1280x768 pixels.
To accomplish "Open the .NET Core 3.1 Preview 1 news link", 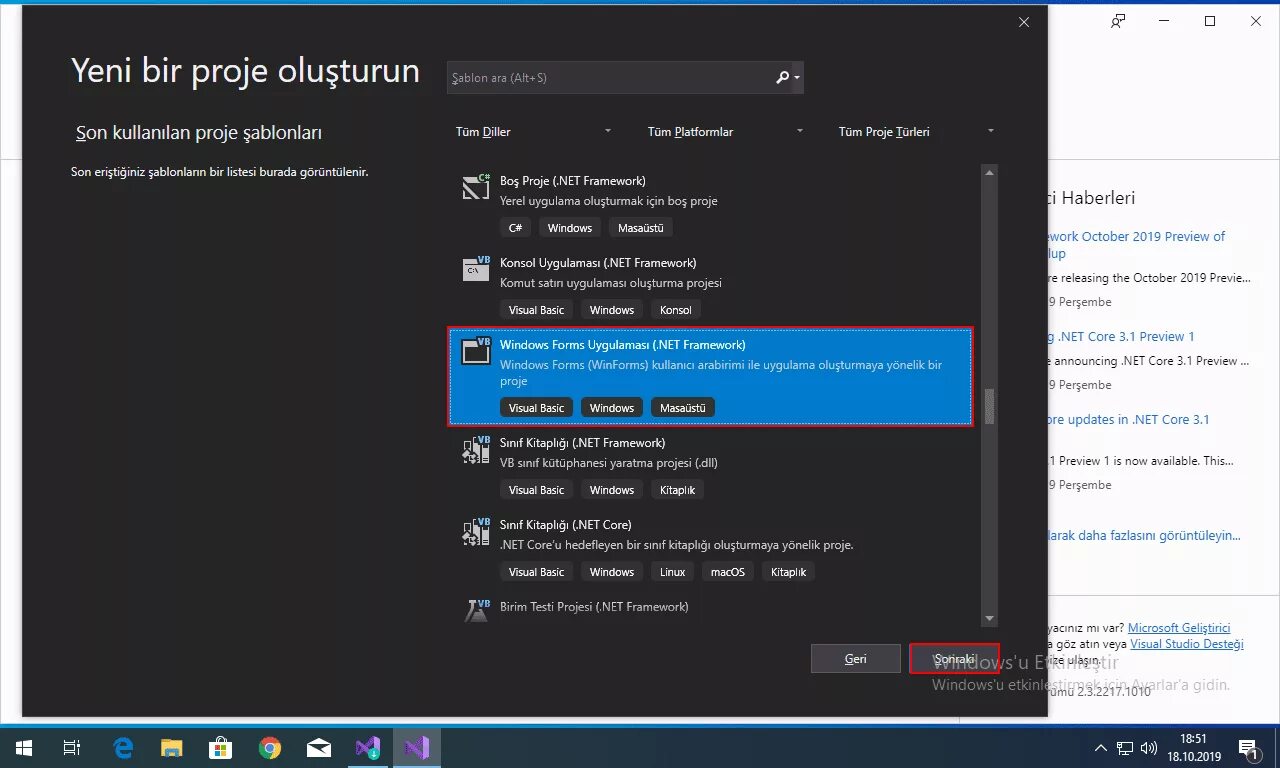I will tap(1121, 337).
